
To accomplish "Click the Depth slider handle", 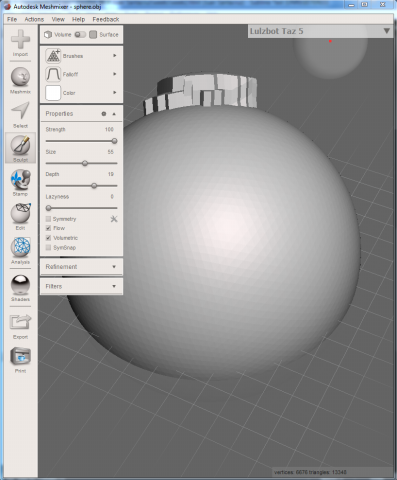I will [x=94, y=186].
